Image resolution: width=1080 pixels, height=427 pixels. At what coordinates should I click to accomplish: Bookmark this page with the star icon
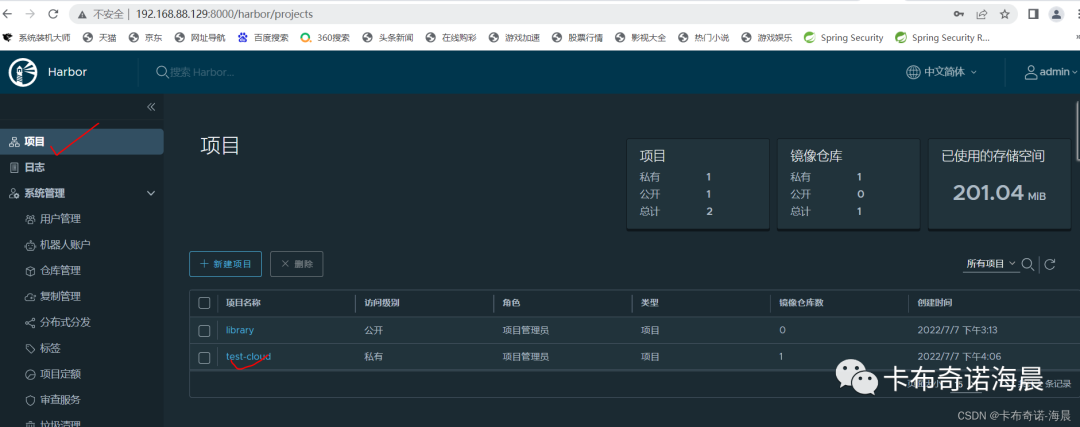pyautogui.click(x=1004, y=14)
